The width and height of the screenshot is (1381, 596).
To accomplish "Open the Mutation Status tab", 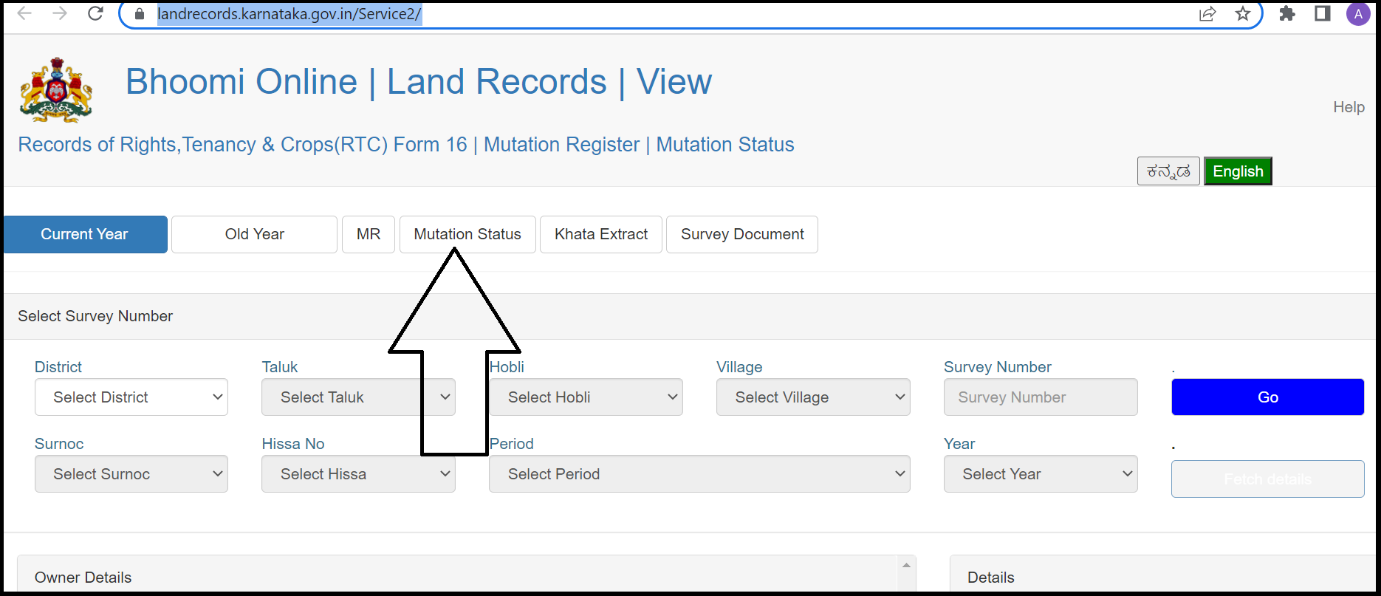I will click(x=467, y=234).
